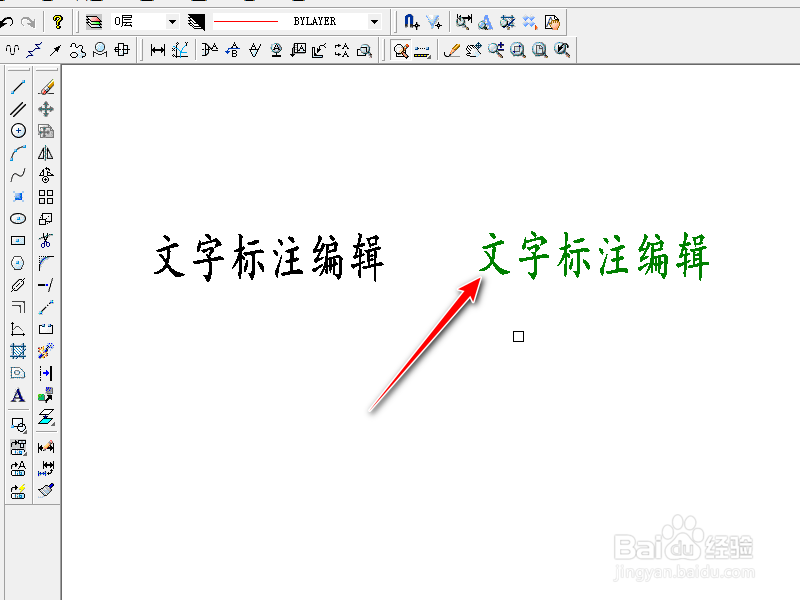800x600 pixels.
Task: Click the Redo arrow icon
Action: coord(28,22)
